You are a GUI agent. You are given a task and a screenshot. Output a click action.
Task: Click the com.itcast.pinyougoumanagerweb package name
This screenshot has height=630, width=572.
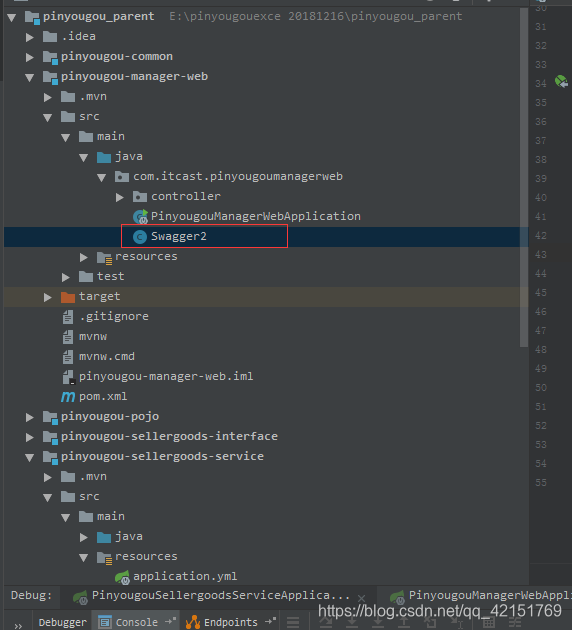tap(238, 176)
